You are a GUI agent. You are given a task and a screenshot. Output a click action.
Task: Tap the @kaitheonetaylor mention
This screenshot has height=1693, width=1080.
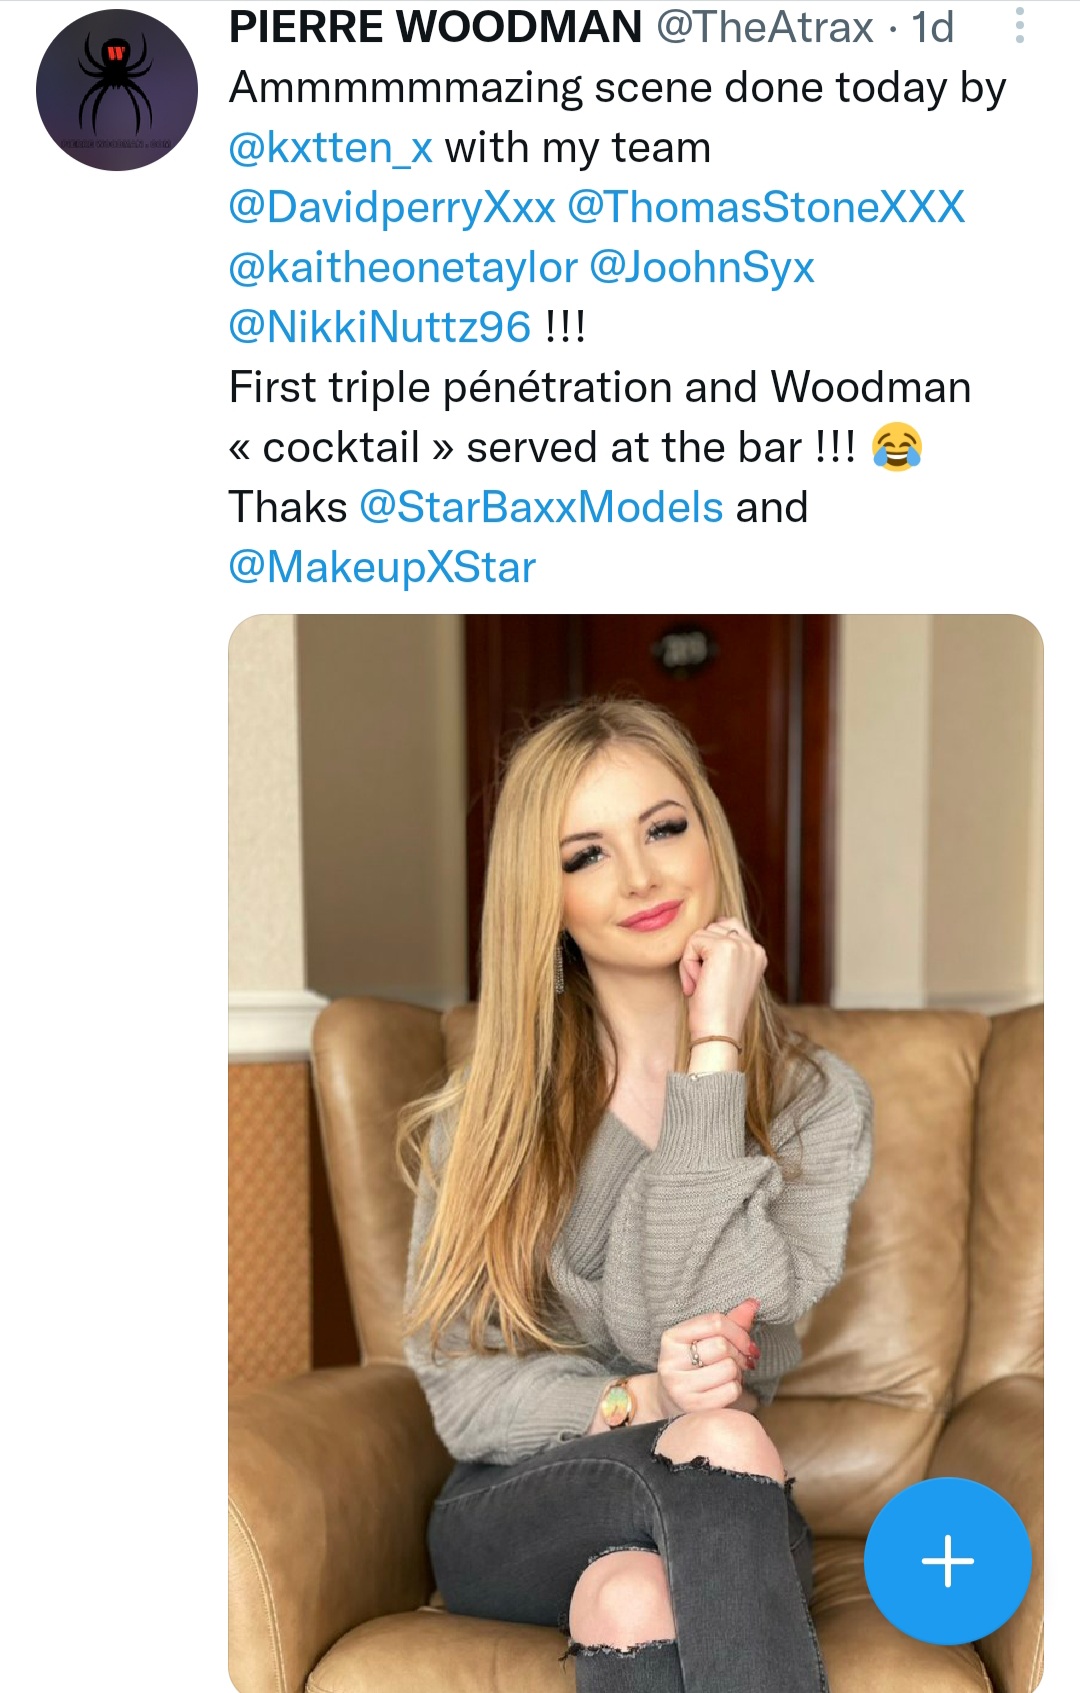[x=403, y=268]
